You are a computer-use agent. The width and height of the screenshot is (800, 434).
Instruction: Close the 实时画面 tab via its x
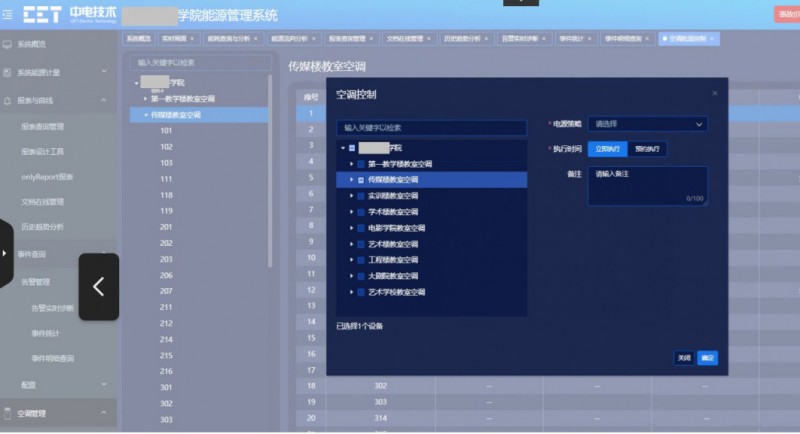192,39
